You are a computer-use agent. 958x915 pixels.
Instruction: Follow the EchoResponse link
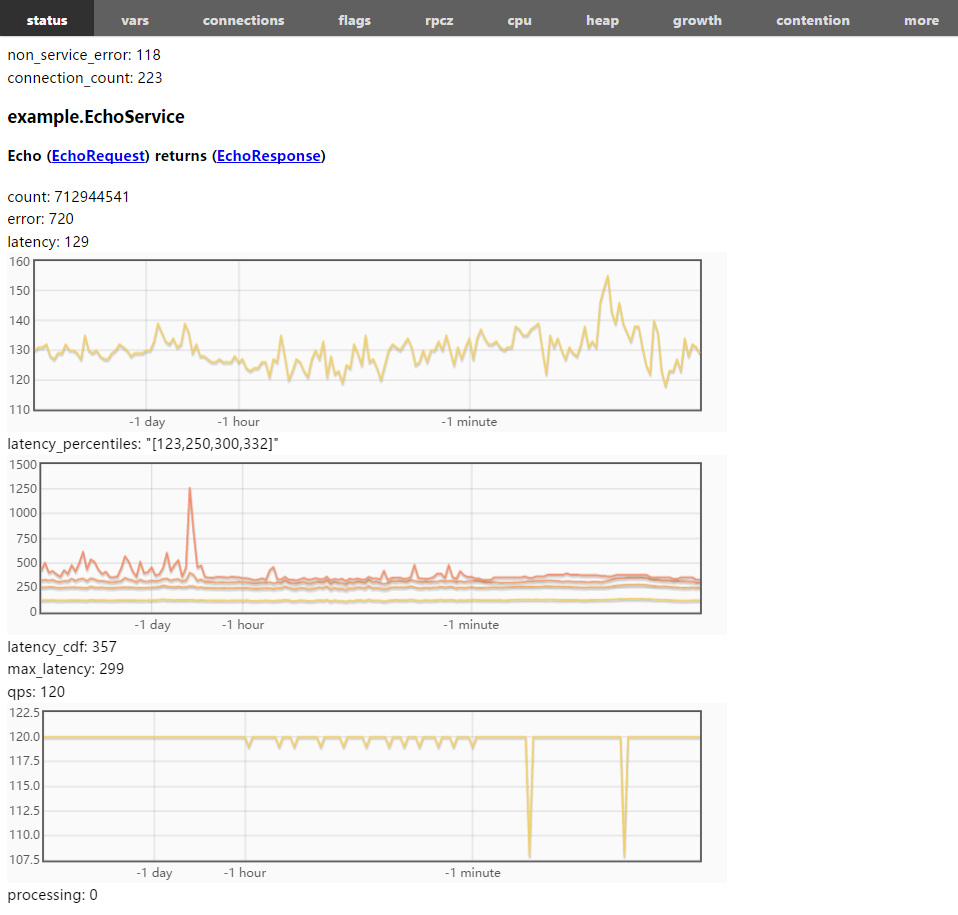pos(268,156)
